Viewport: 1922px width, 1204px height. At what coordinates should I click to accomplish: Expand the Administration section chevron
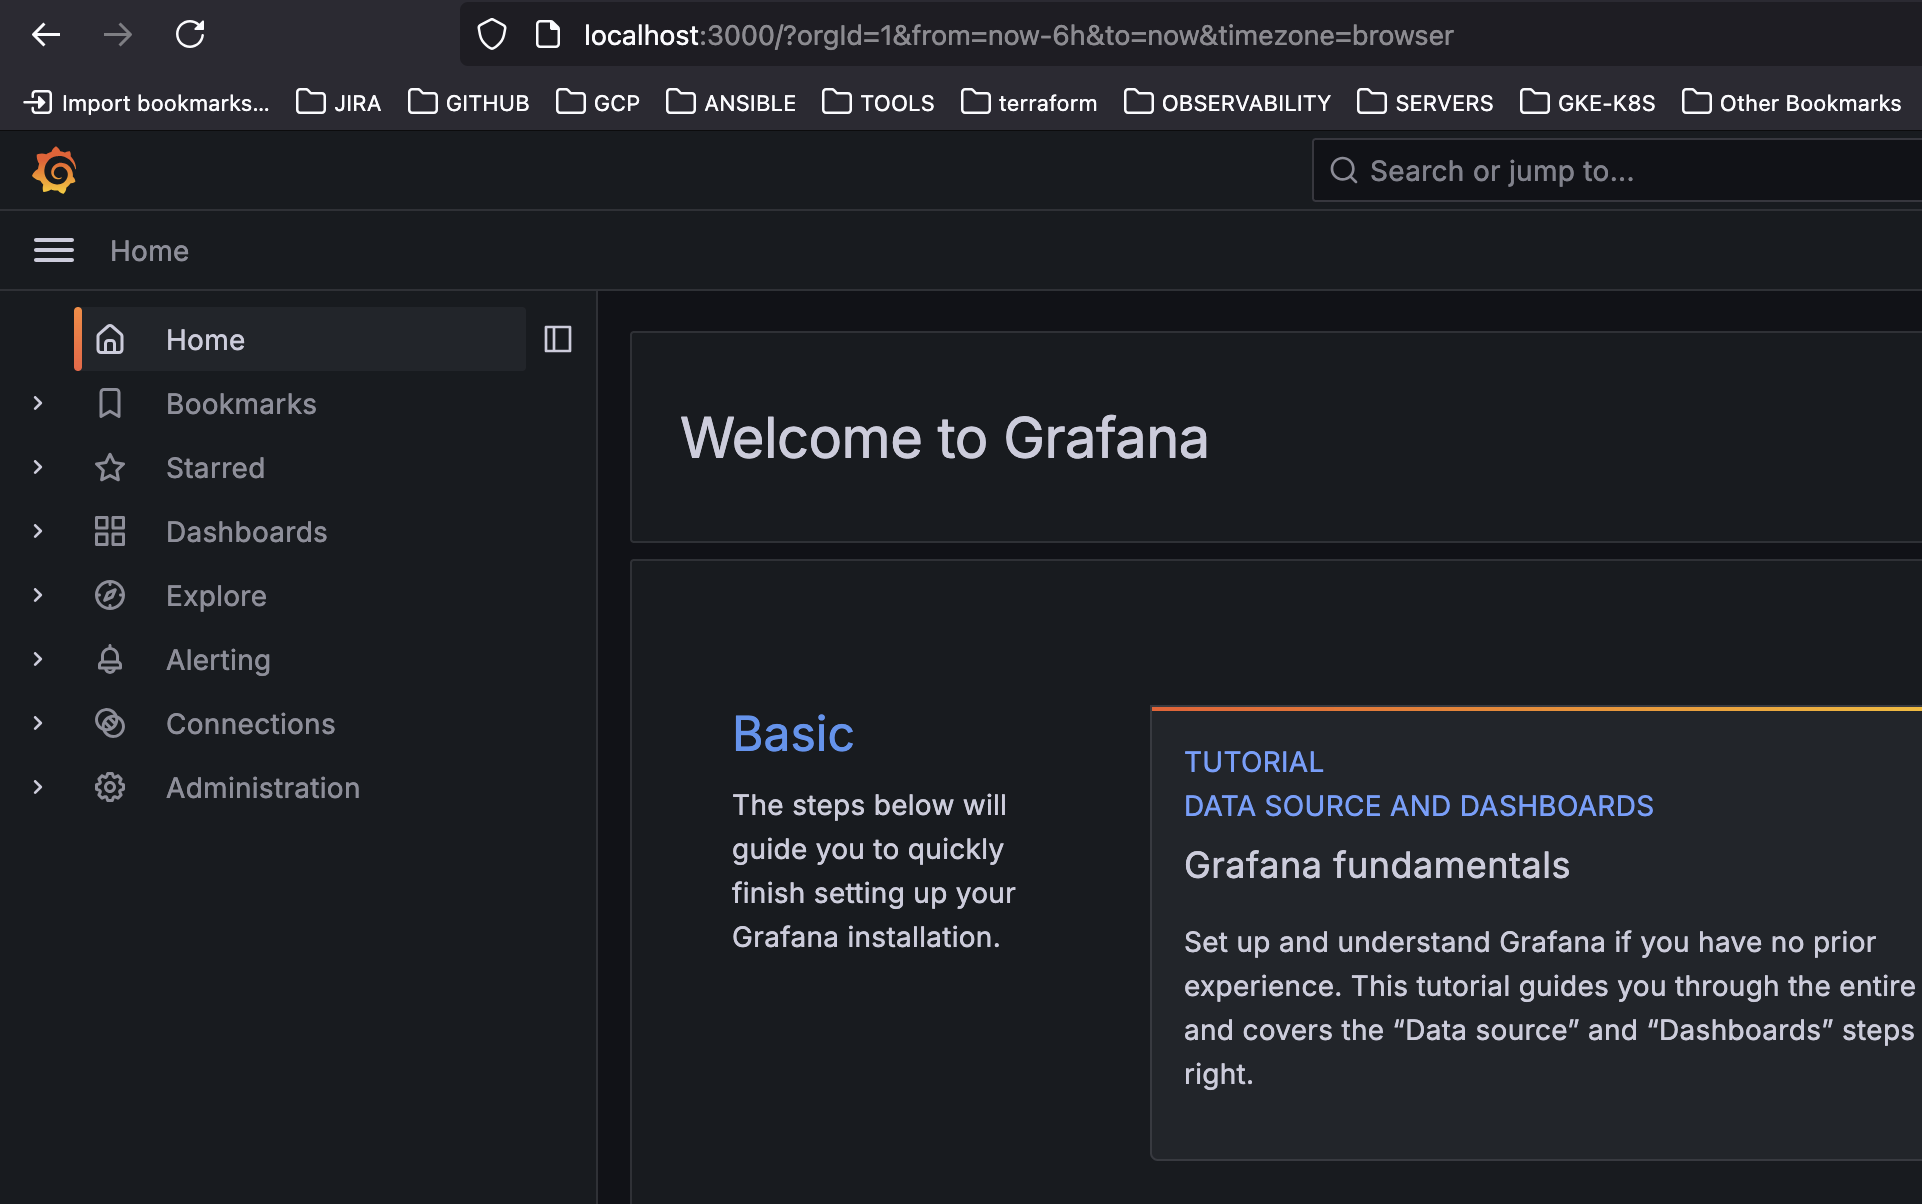[38, 787]
